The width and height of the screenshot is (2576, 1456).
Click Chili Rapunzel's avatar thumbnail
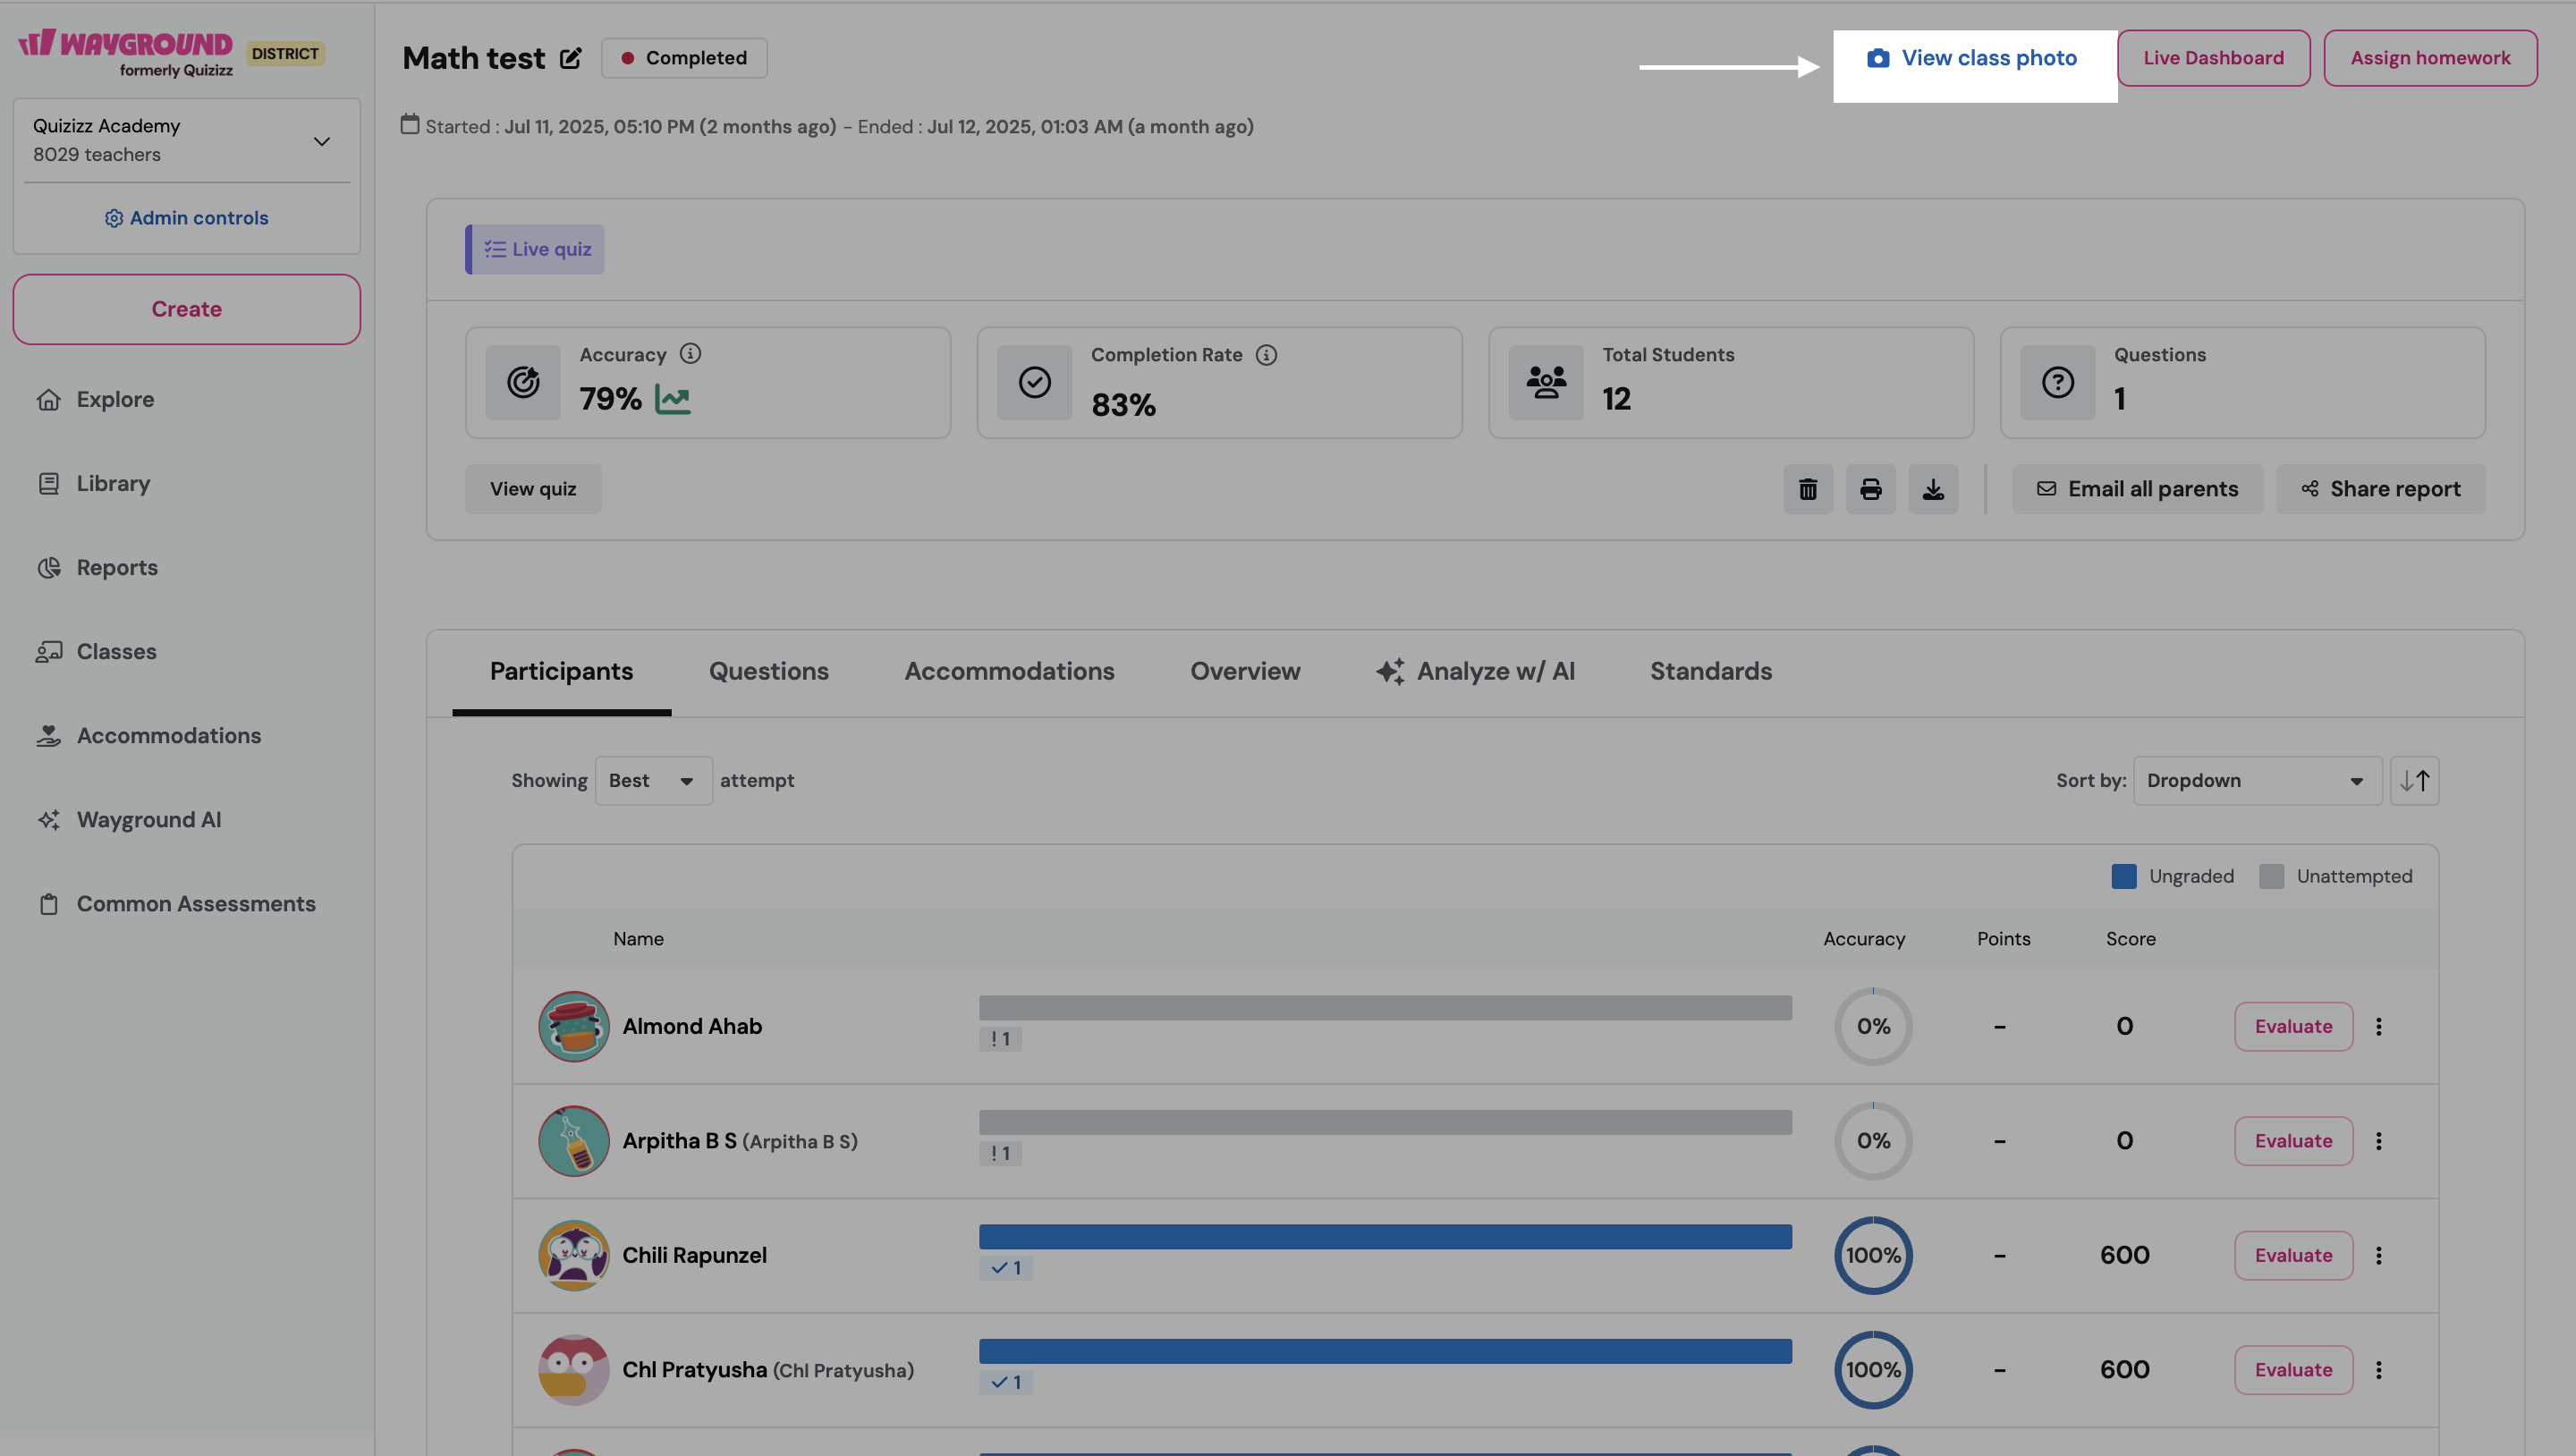click(x=573, y=1255)
